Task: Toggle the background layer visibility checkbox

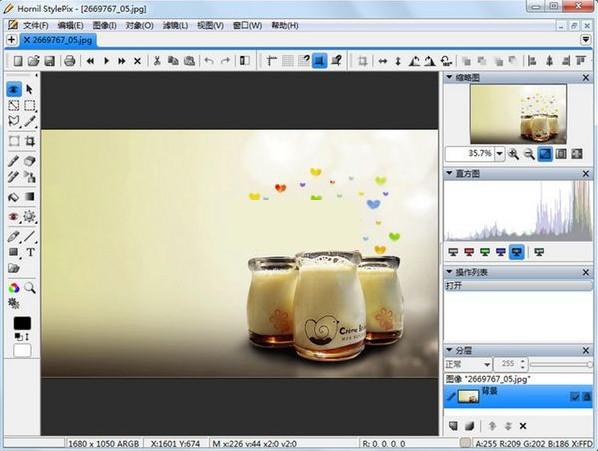Action: tap(575, 396)
